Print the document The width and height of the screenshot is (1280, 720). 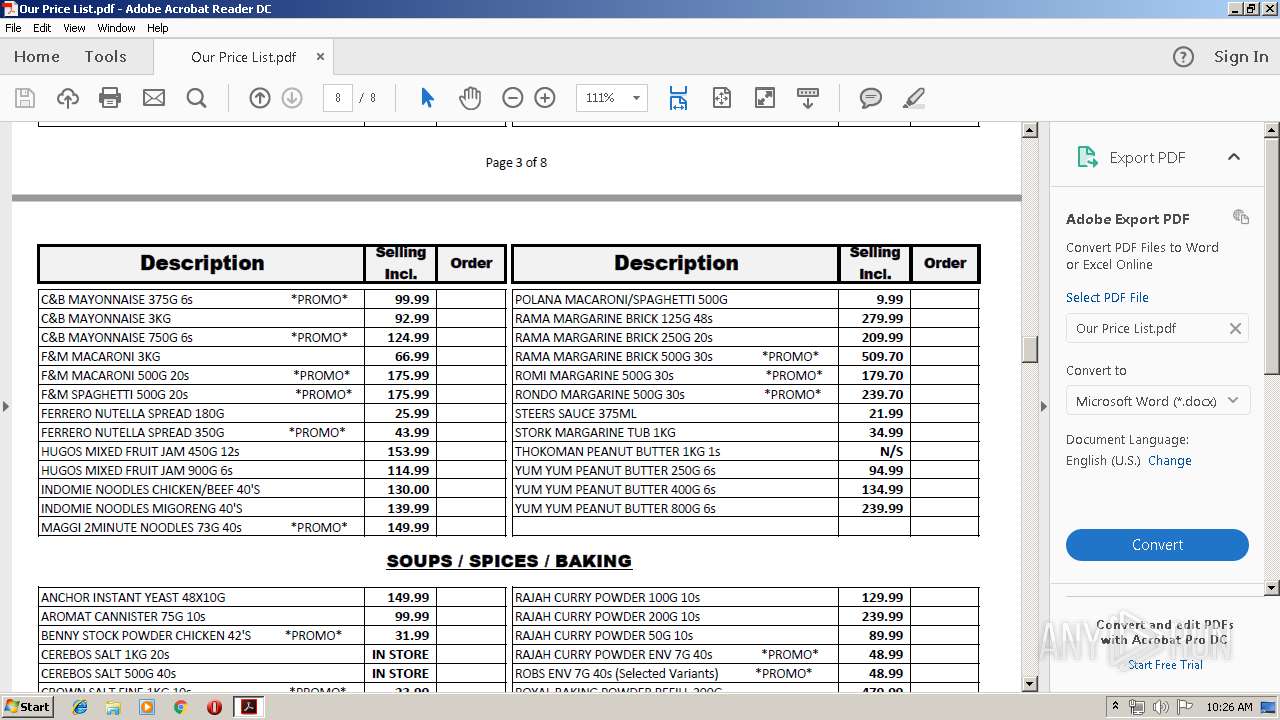pos(110,98)
